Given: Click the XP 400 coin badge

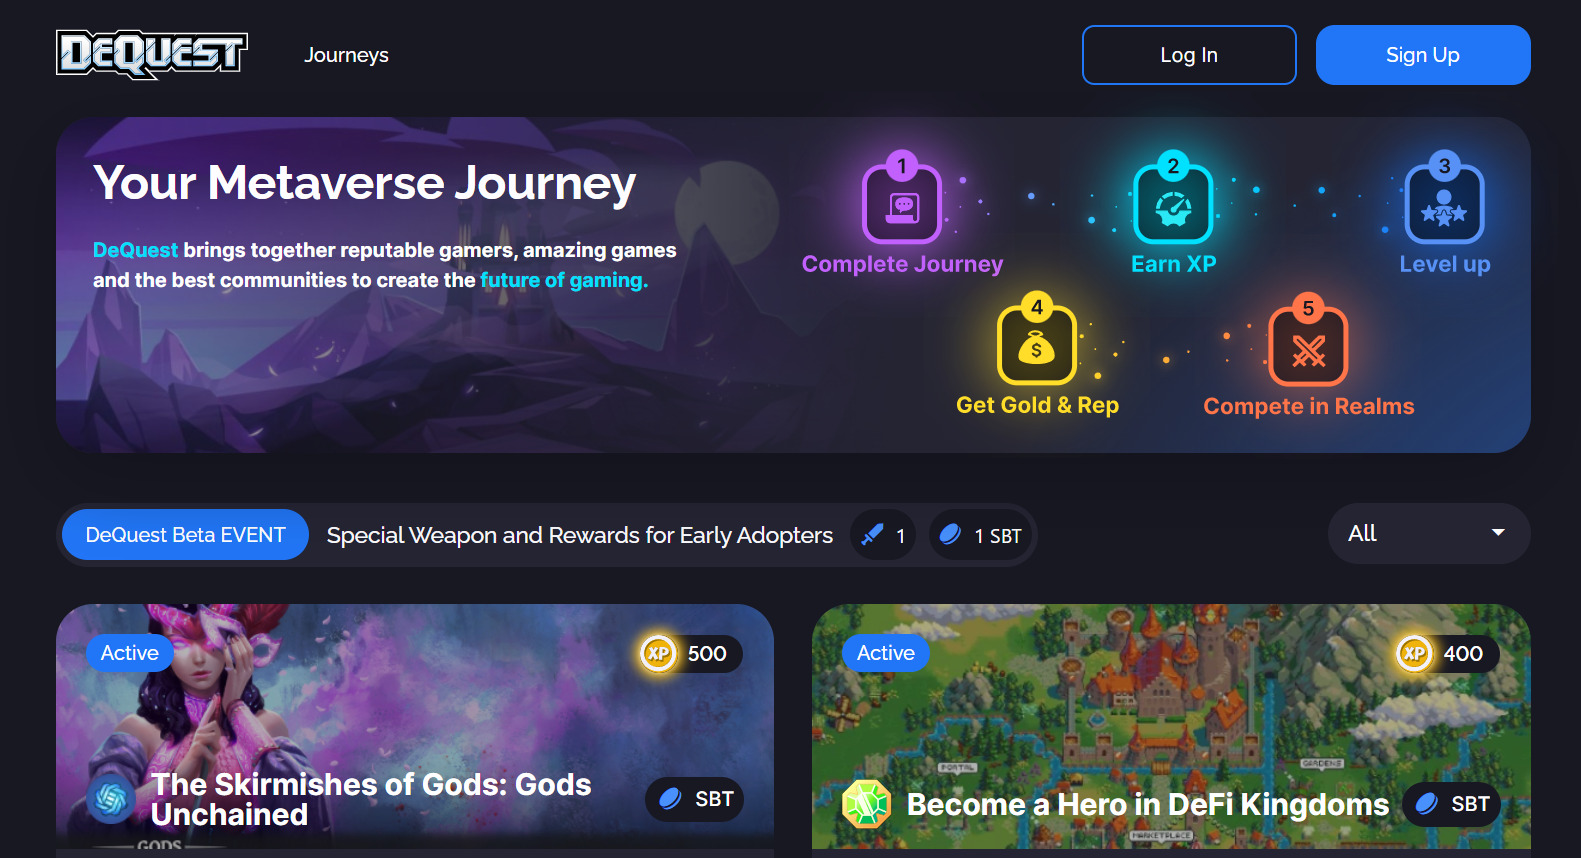Looking at the screenshot, I should click(1447, 654).
